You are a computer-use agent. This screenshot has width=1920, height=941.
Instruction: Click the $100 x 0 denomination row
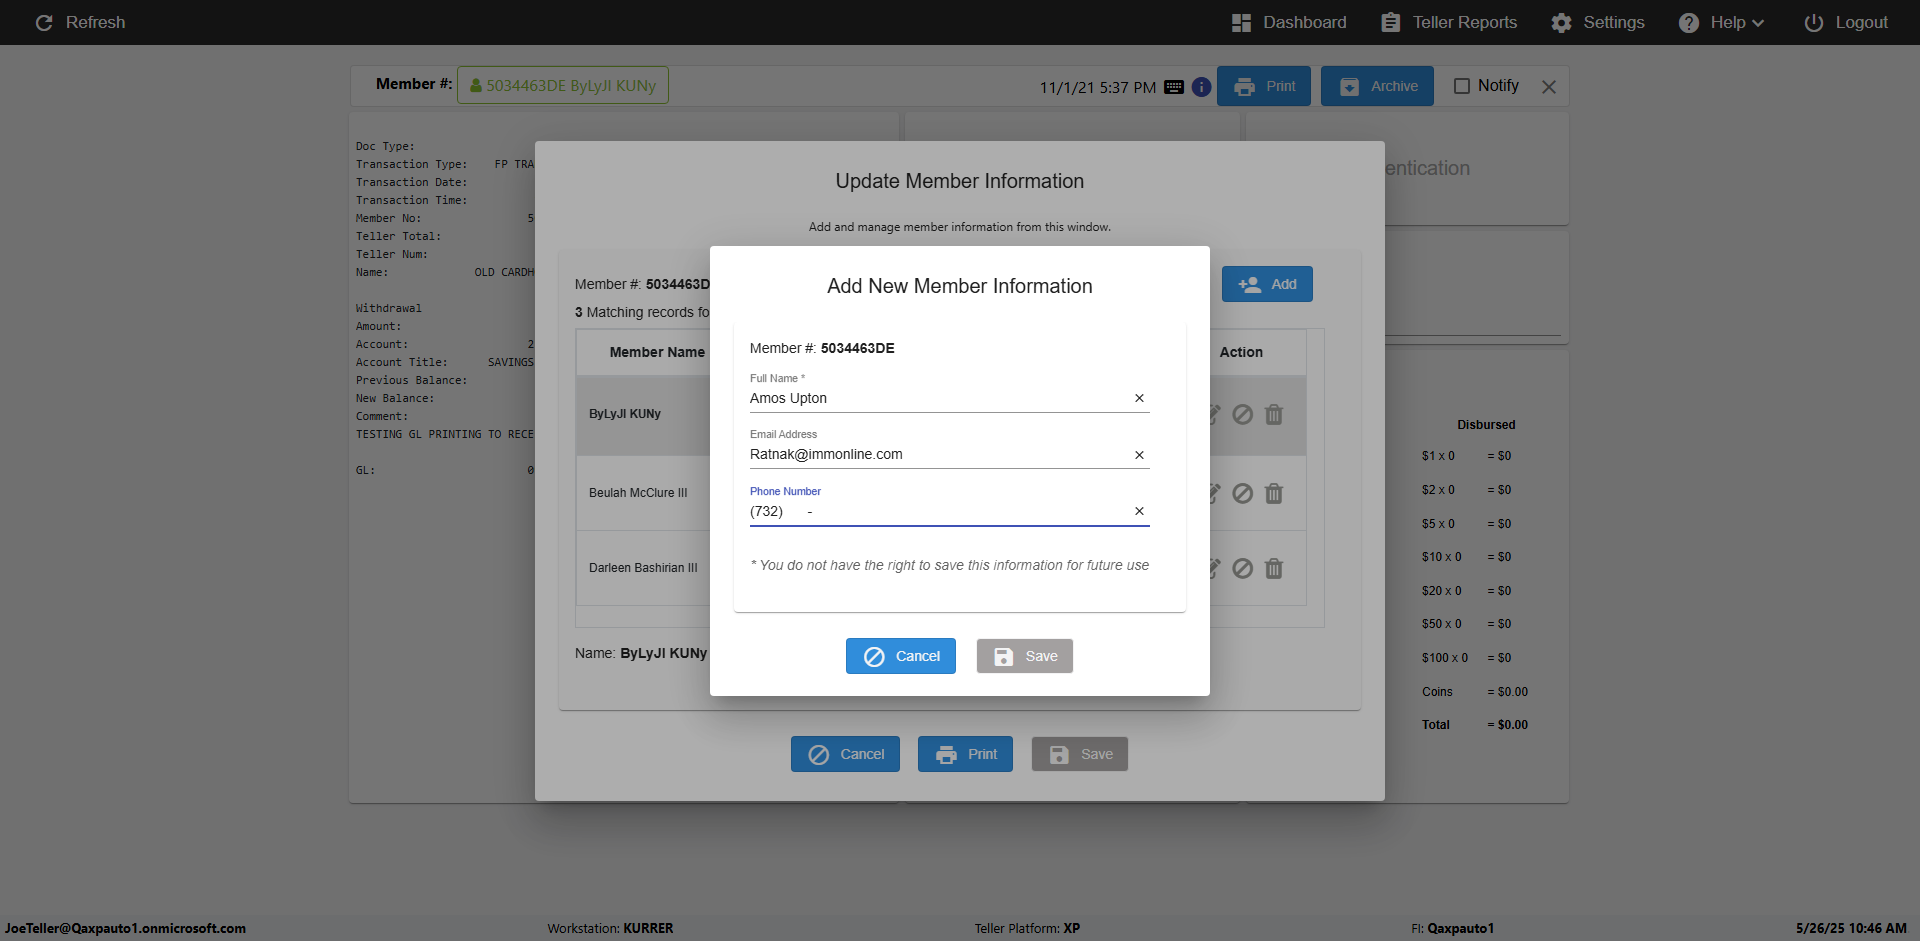click(x=1467, y=658)
